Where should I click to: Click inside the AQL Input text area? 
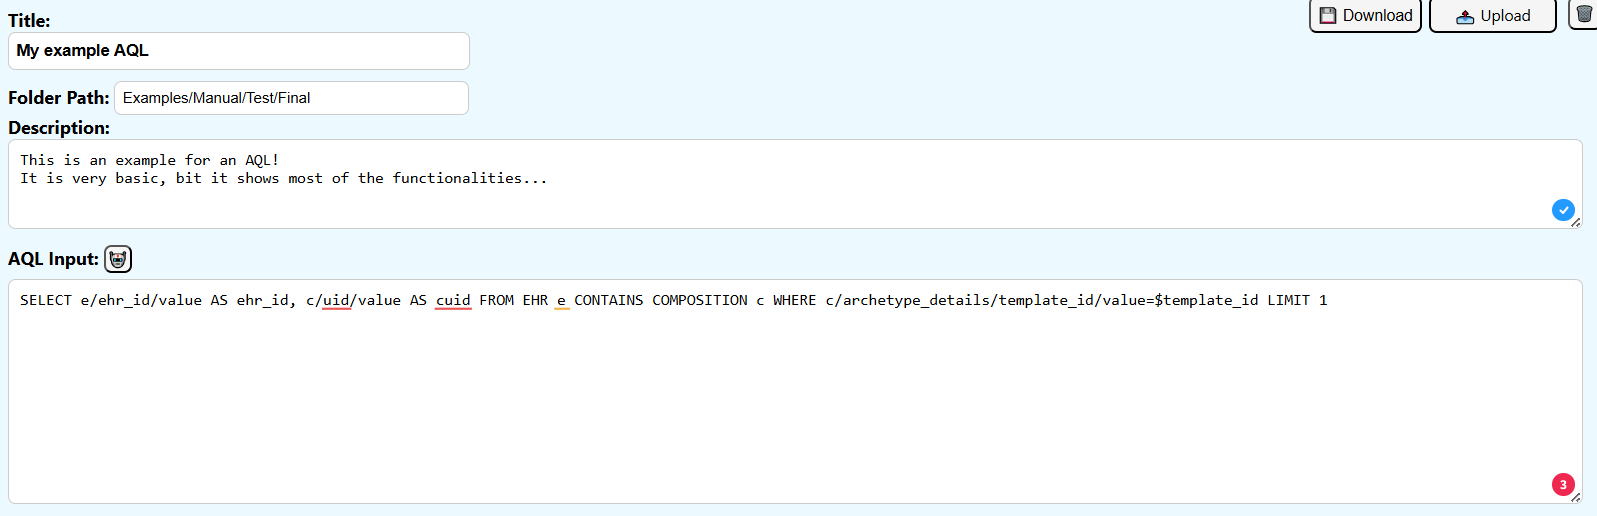(x=795, y=391)
